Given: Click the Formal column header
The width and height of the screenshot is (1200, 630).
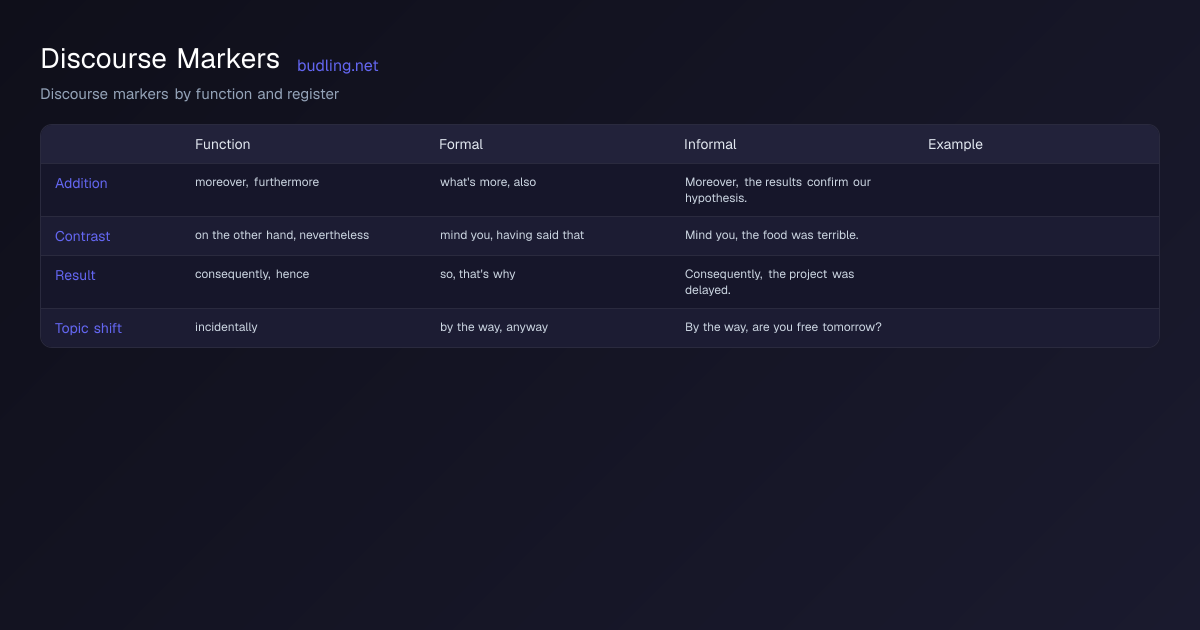Looking at the screenshot, I should coord(461,144).
